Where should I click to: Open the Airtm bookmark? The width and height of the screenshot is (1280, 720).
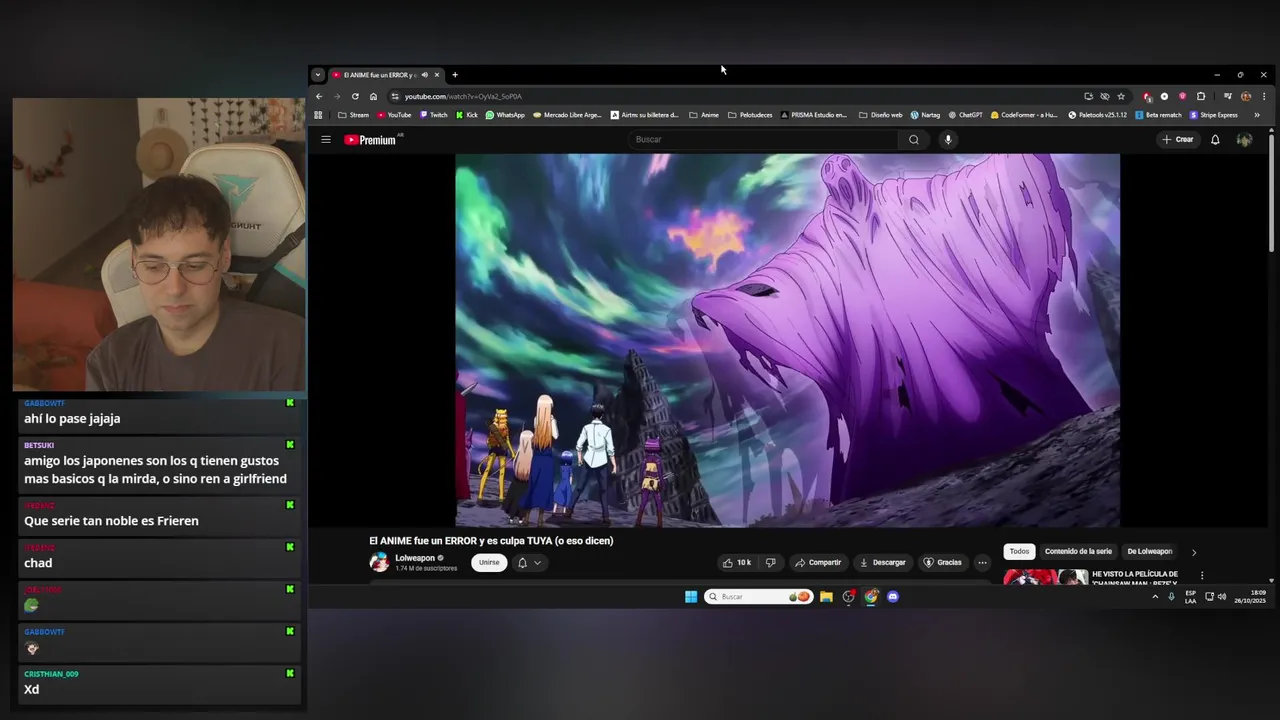644,115
